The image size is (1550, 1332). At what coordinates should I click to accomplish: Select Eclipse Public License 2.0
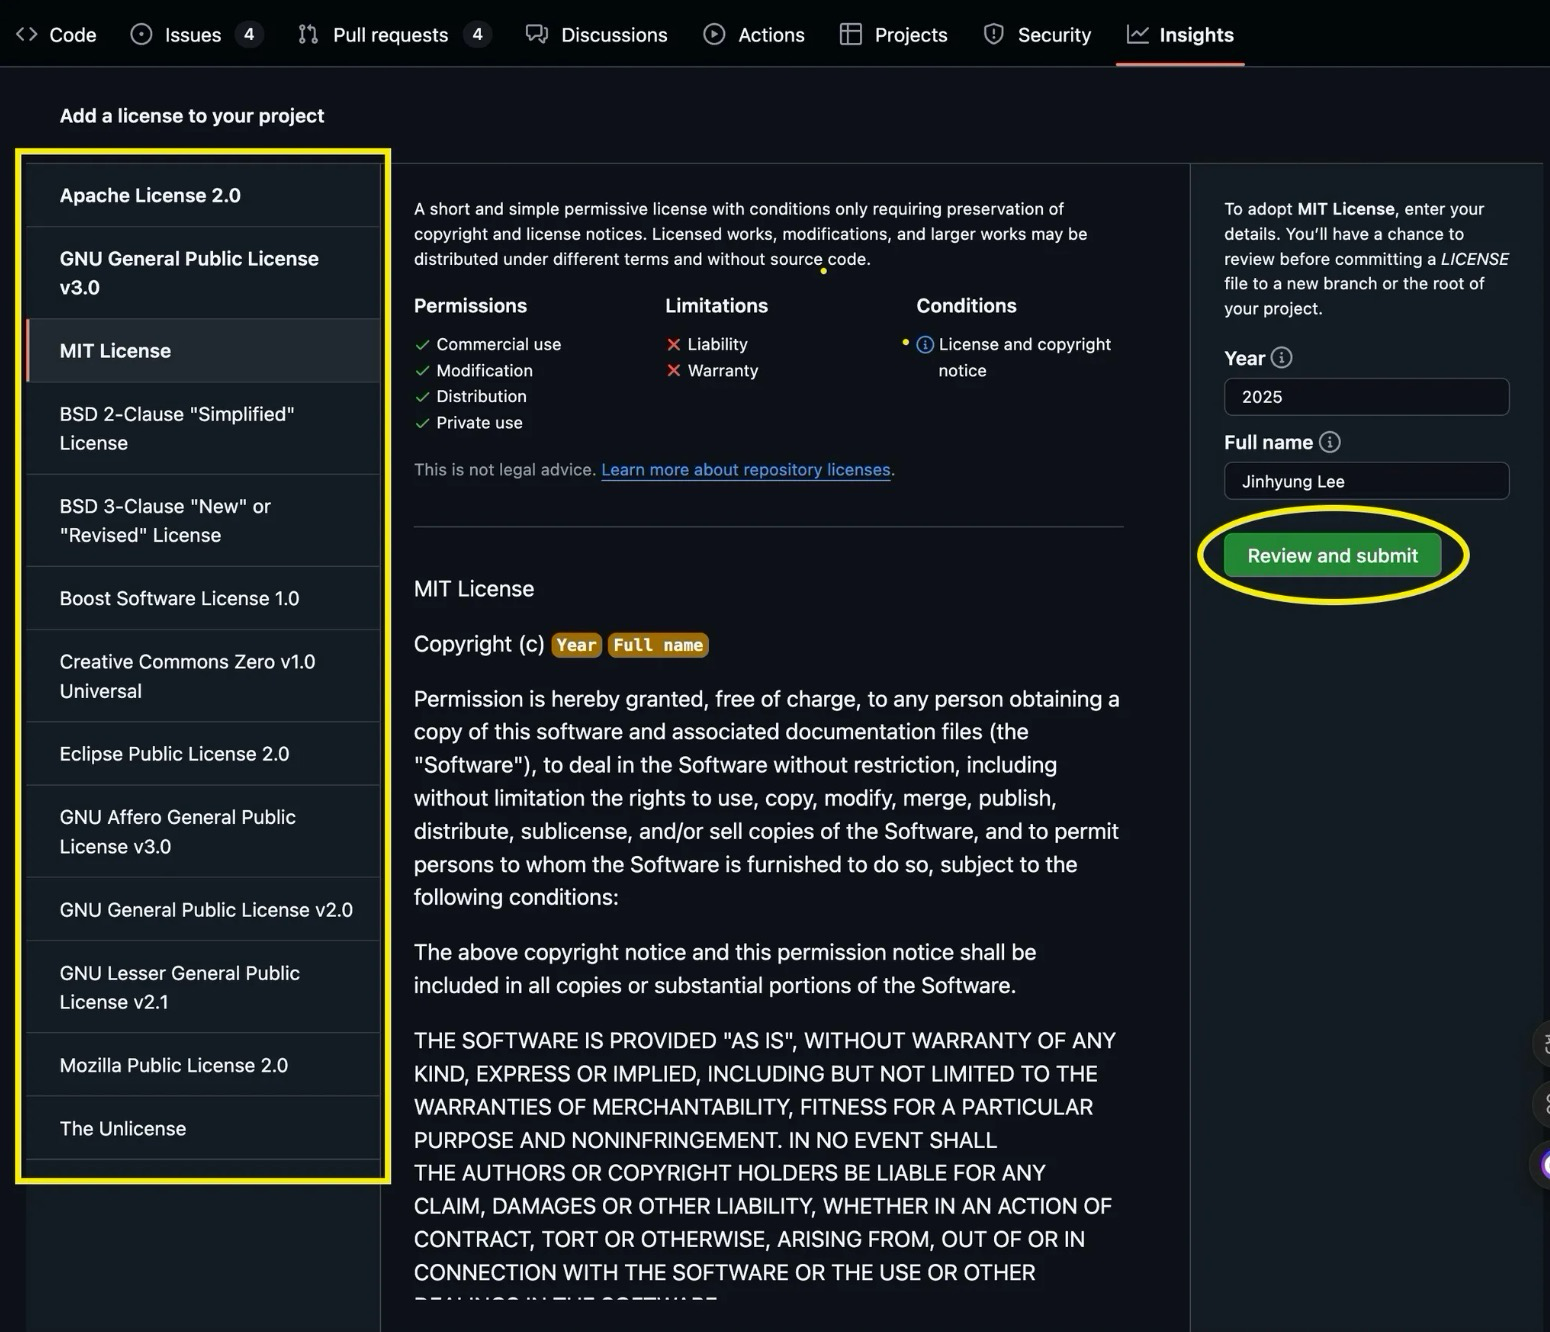point(203,754)
